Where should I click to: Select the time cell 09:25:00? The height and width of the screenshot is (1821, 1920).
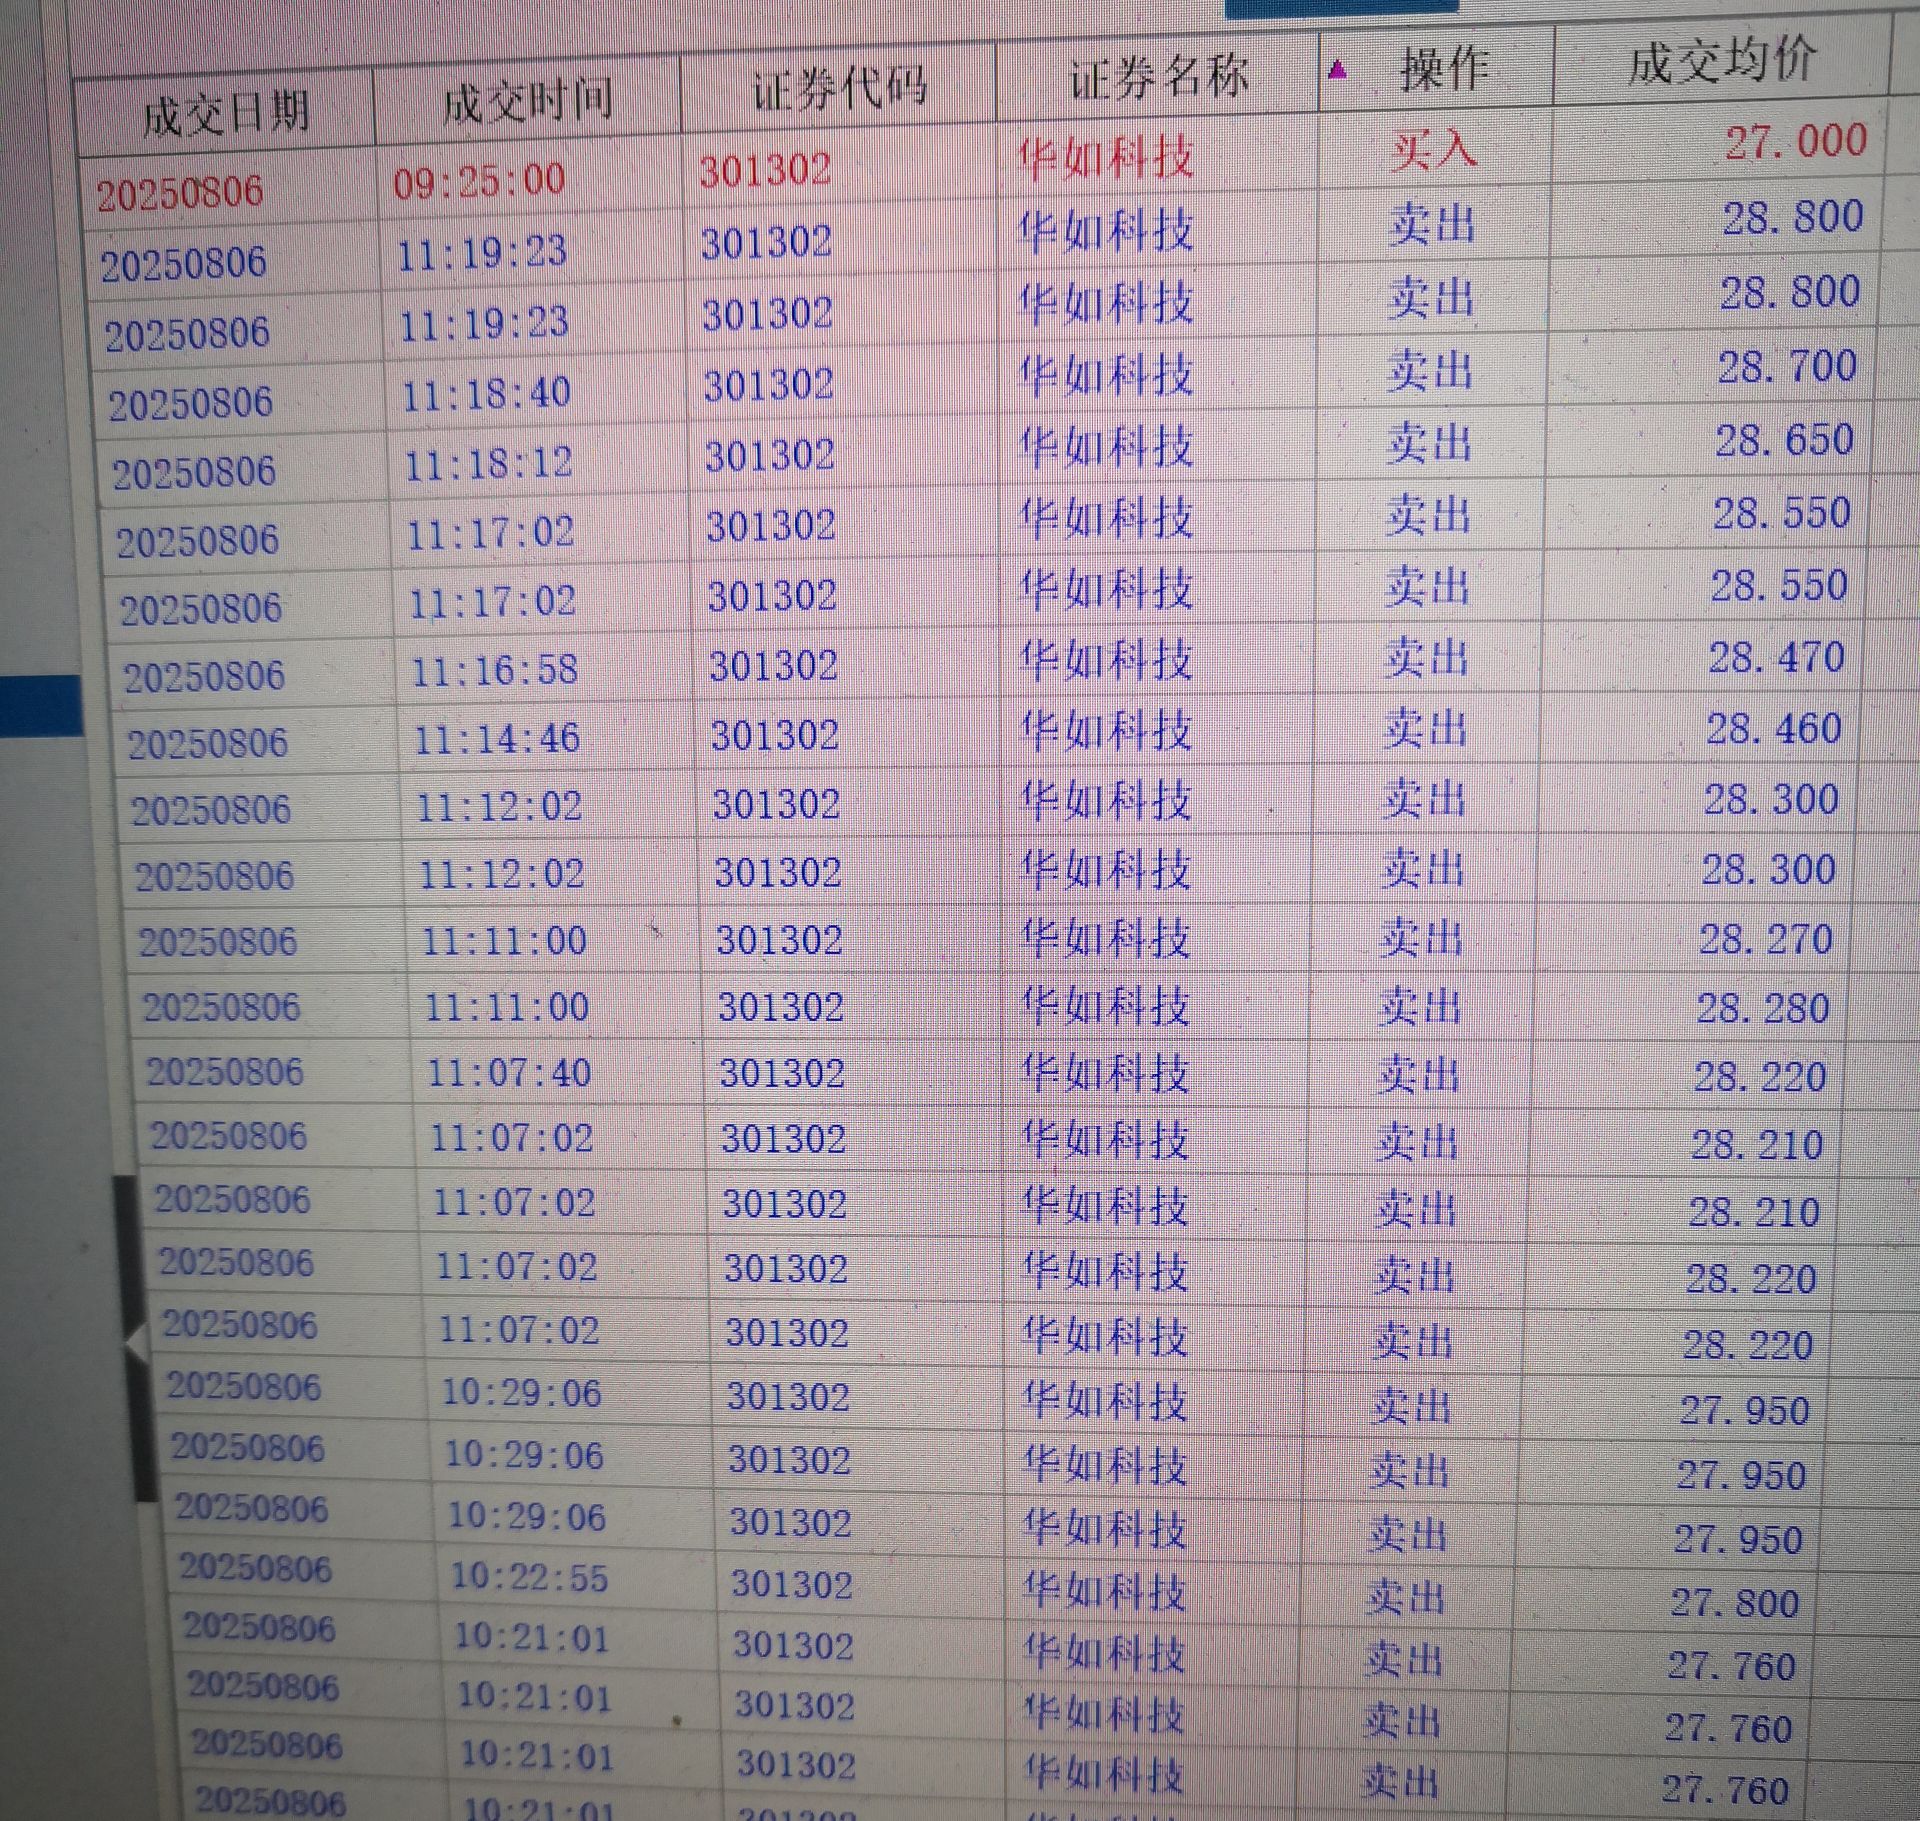(479, 181)
